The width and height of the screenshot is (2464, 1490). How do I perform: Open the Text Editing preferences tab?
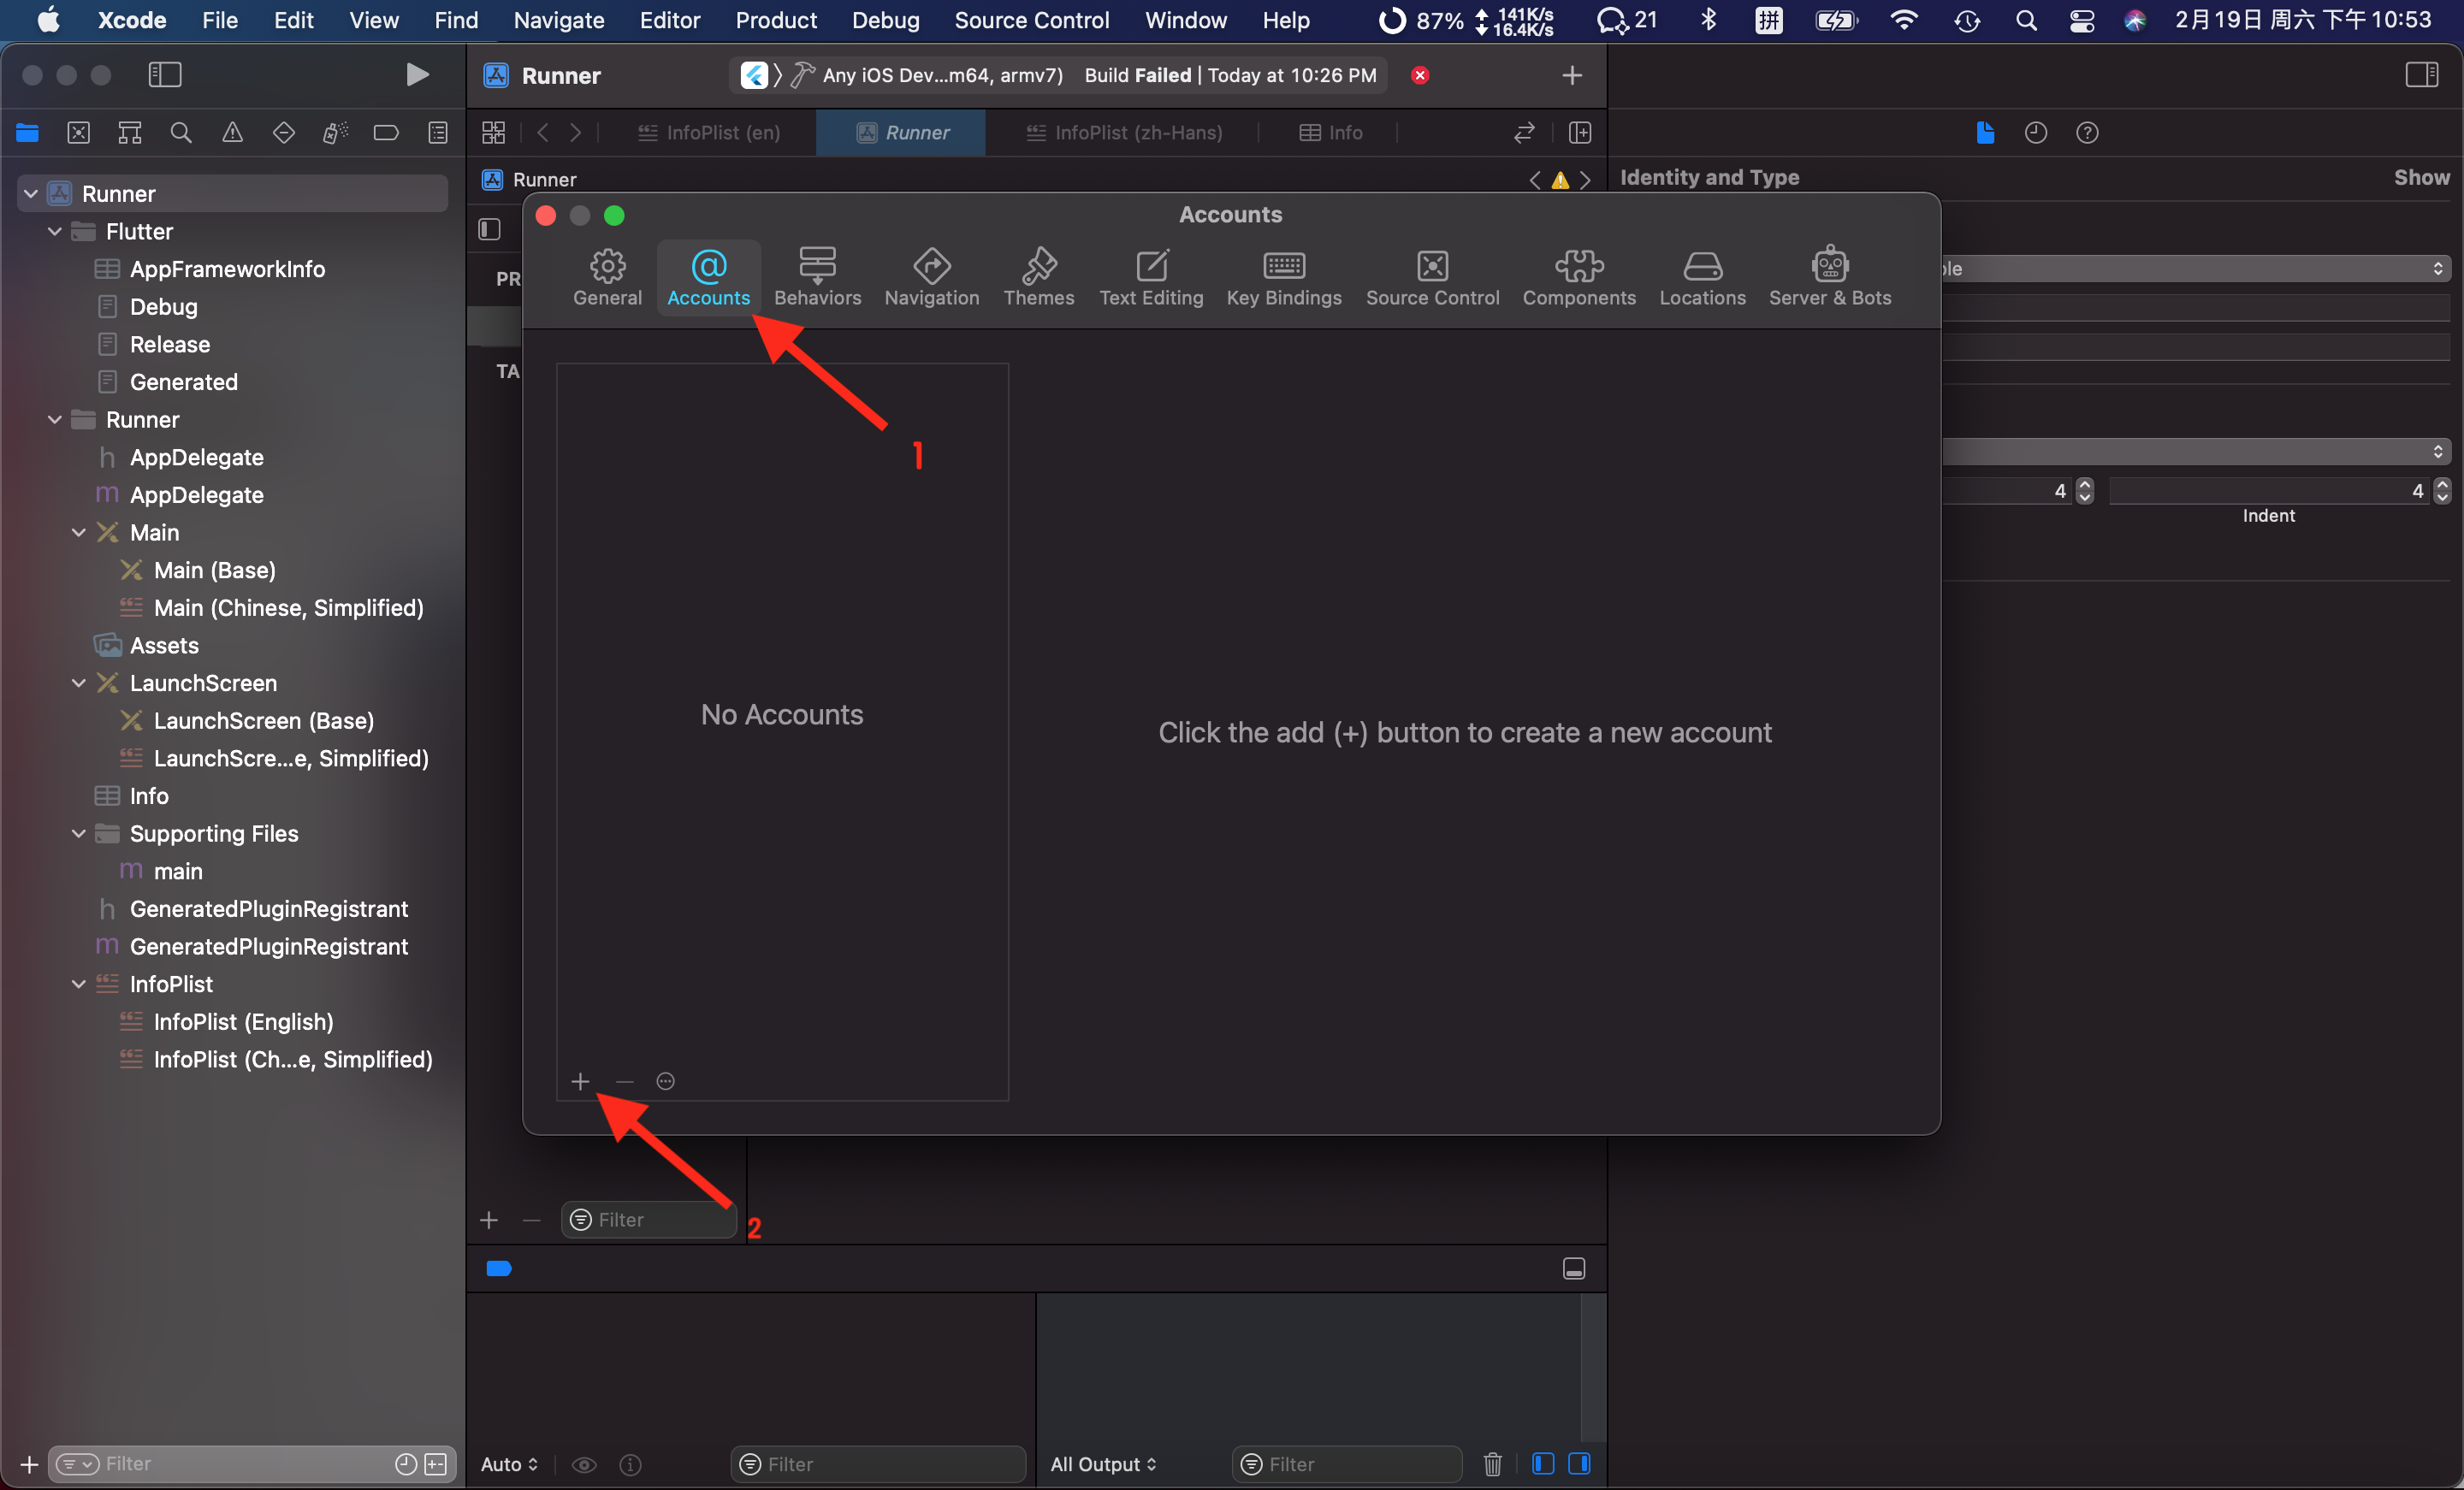click(1151, 277)
